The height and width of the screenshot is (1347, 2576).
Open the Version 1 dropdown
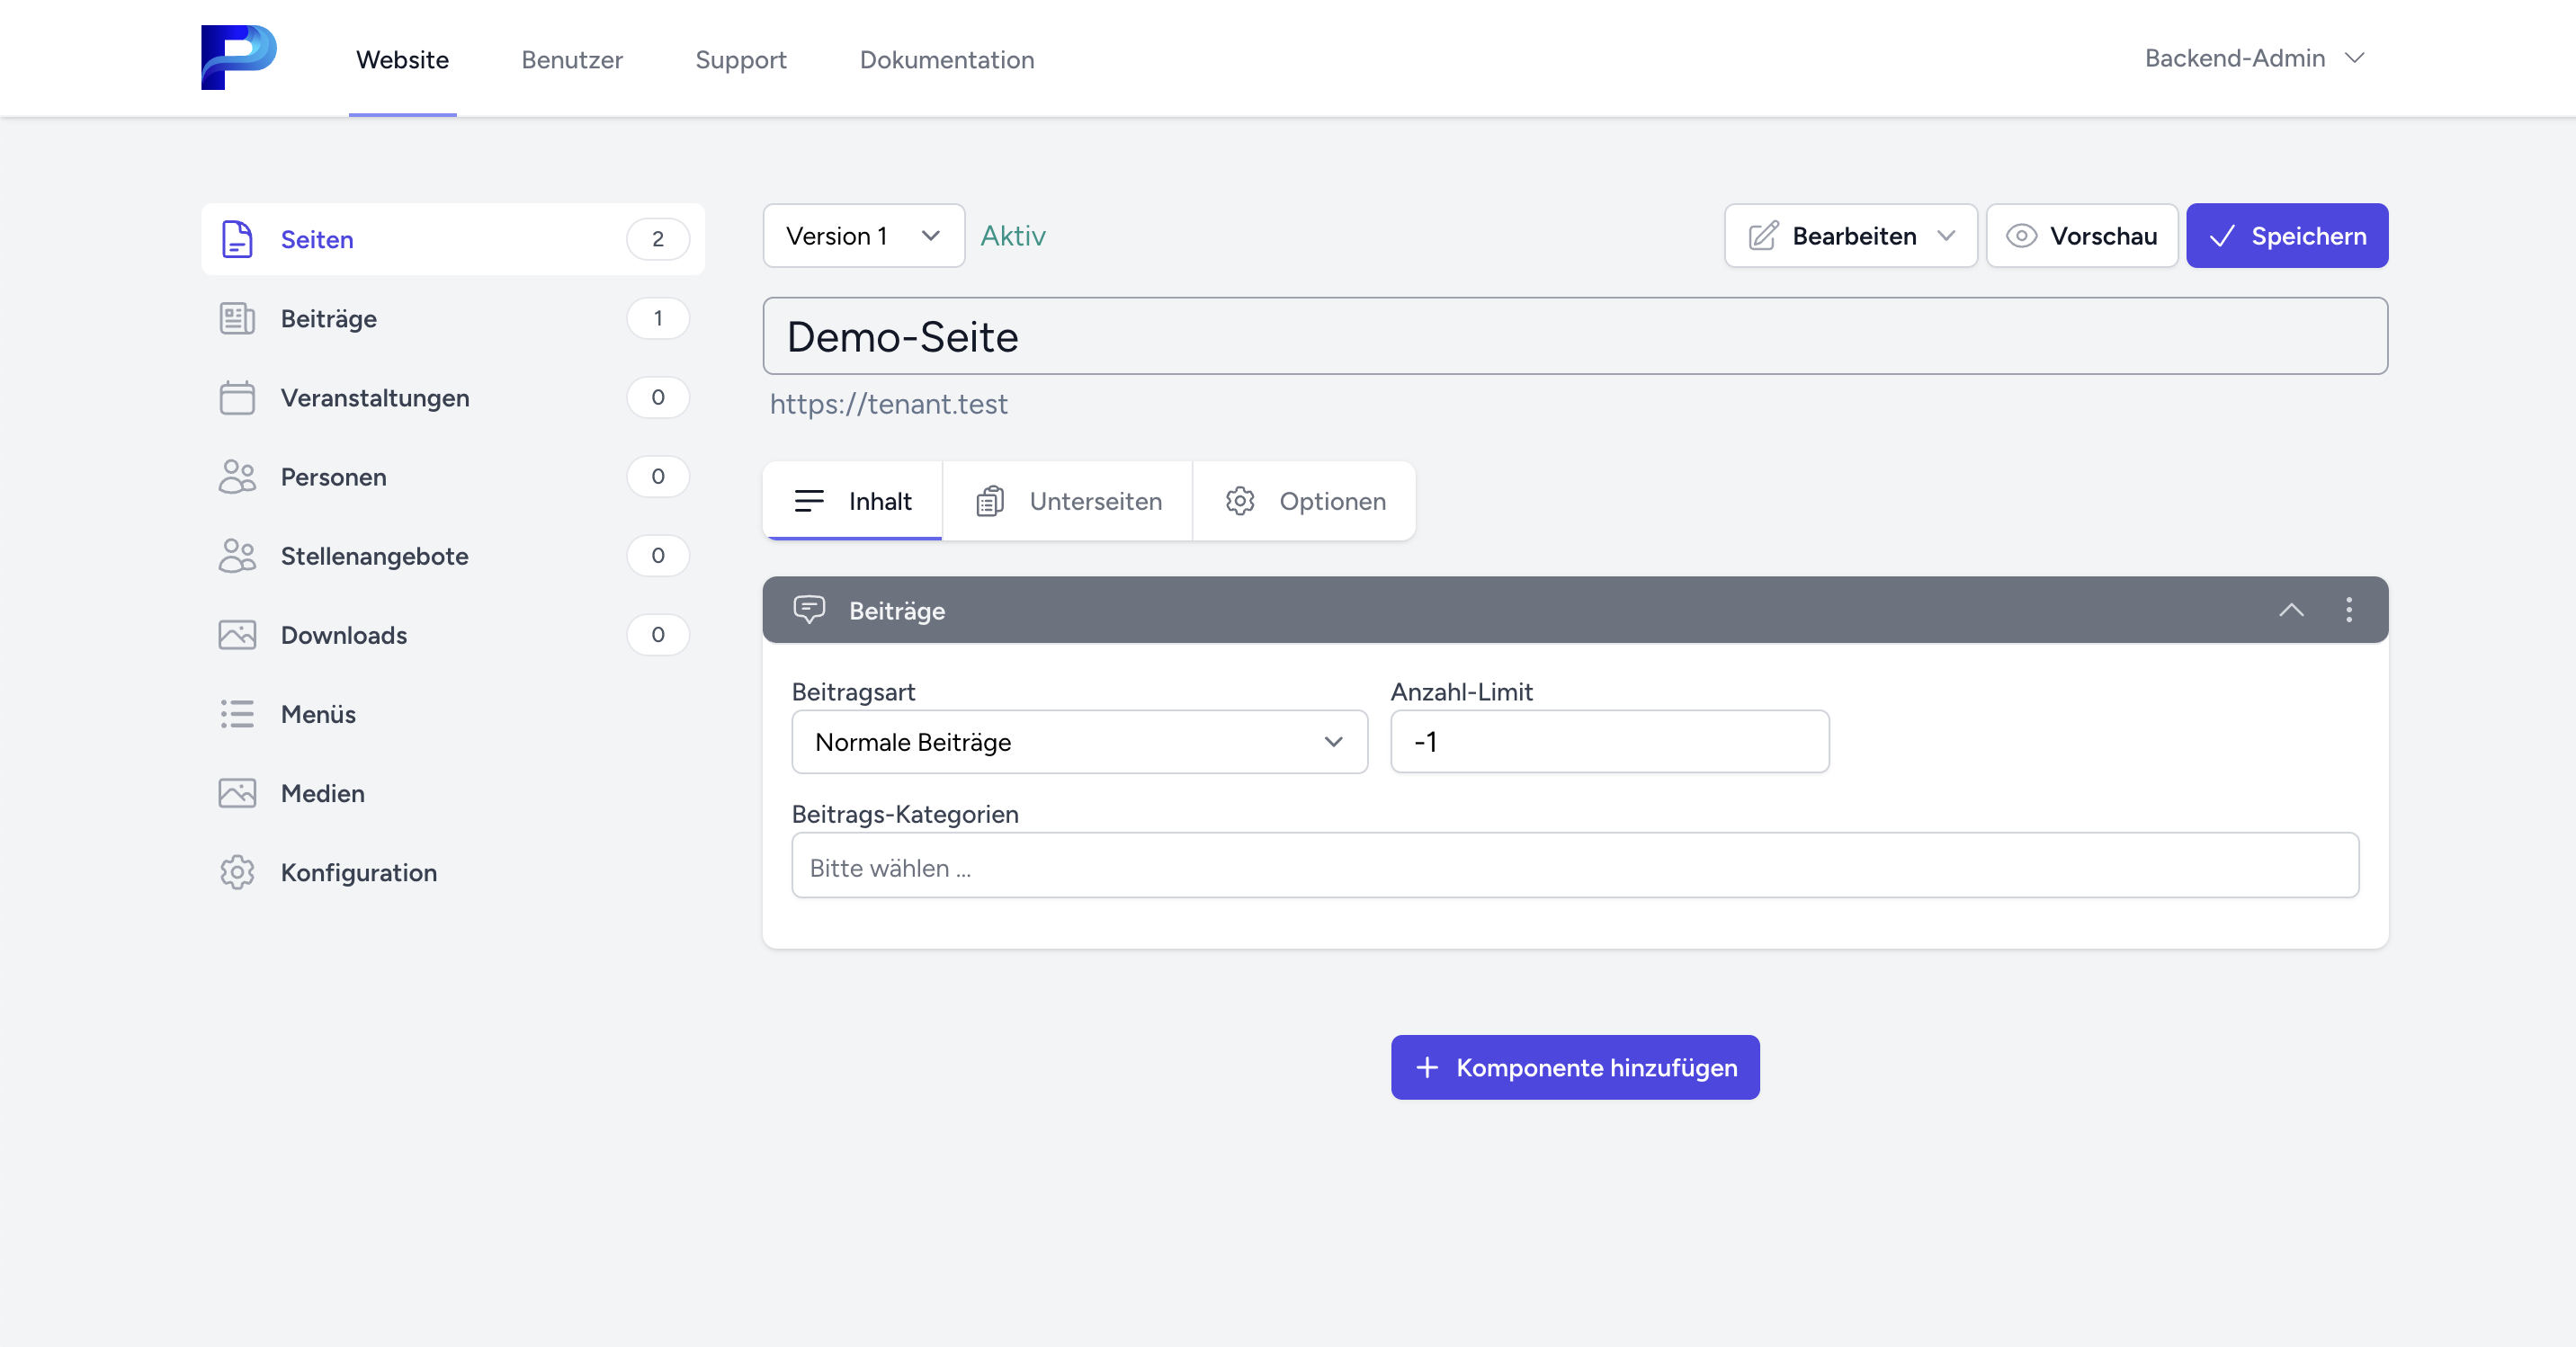click(863, 236)
